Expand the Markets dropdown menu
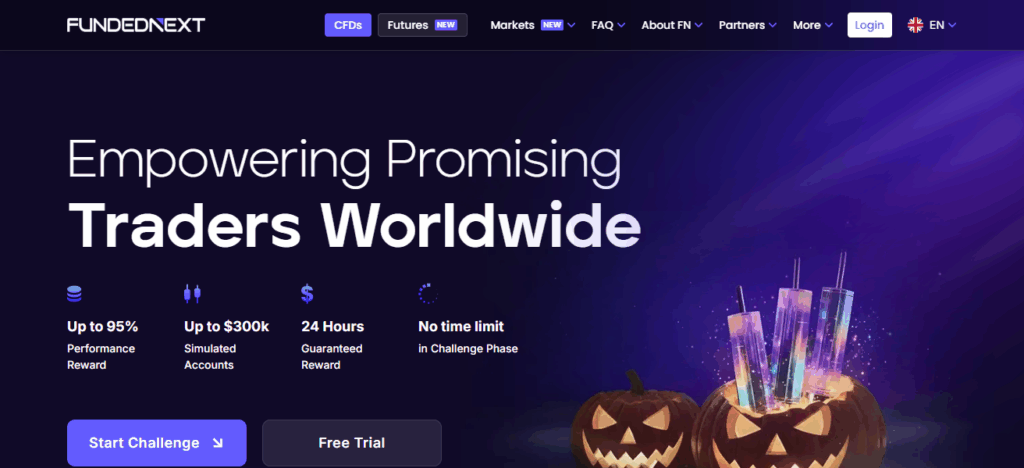Image resolution: width=1024 pixels, height=468 pixels. [532, 25]
